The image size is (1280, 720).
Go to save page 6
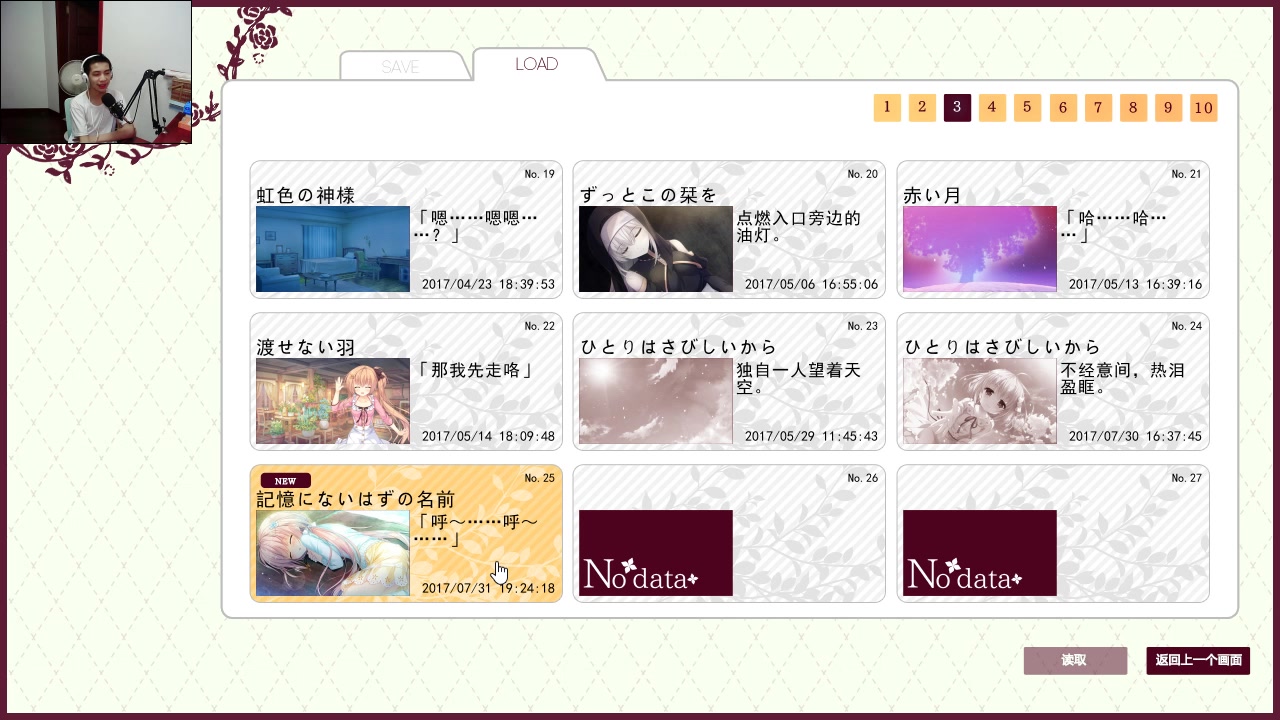(x=1063, y=108)
